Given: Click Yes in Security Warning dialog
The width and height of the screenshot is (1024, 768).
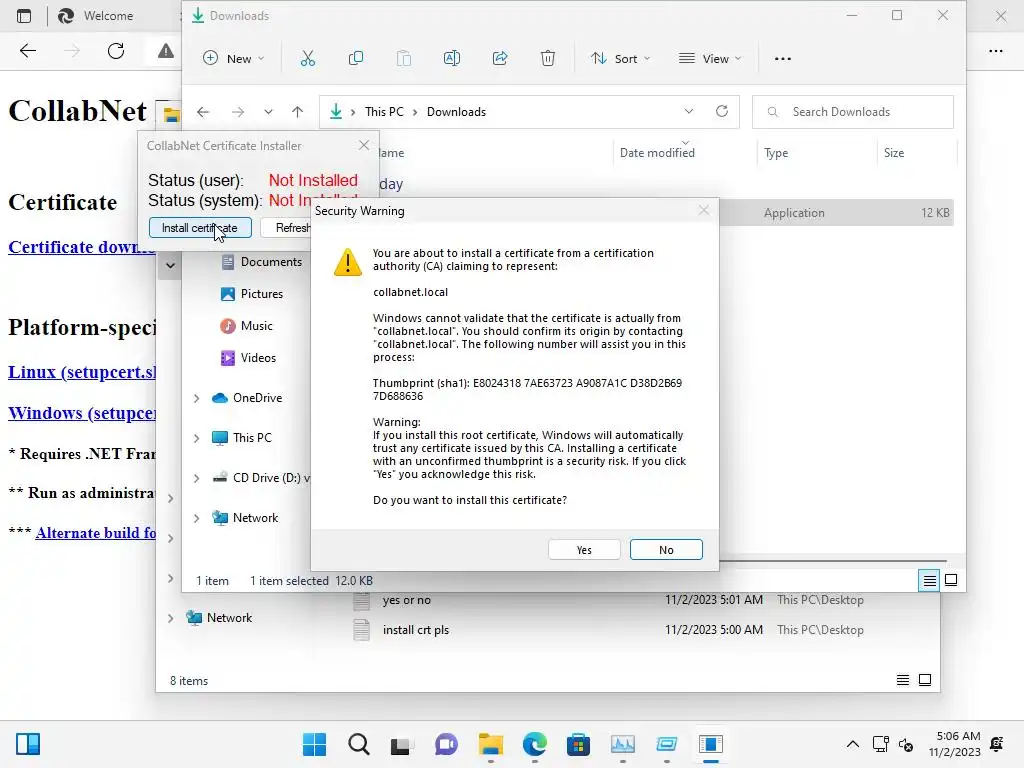Looking at the screenshot, I should pos(584,550).
